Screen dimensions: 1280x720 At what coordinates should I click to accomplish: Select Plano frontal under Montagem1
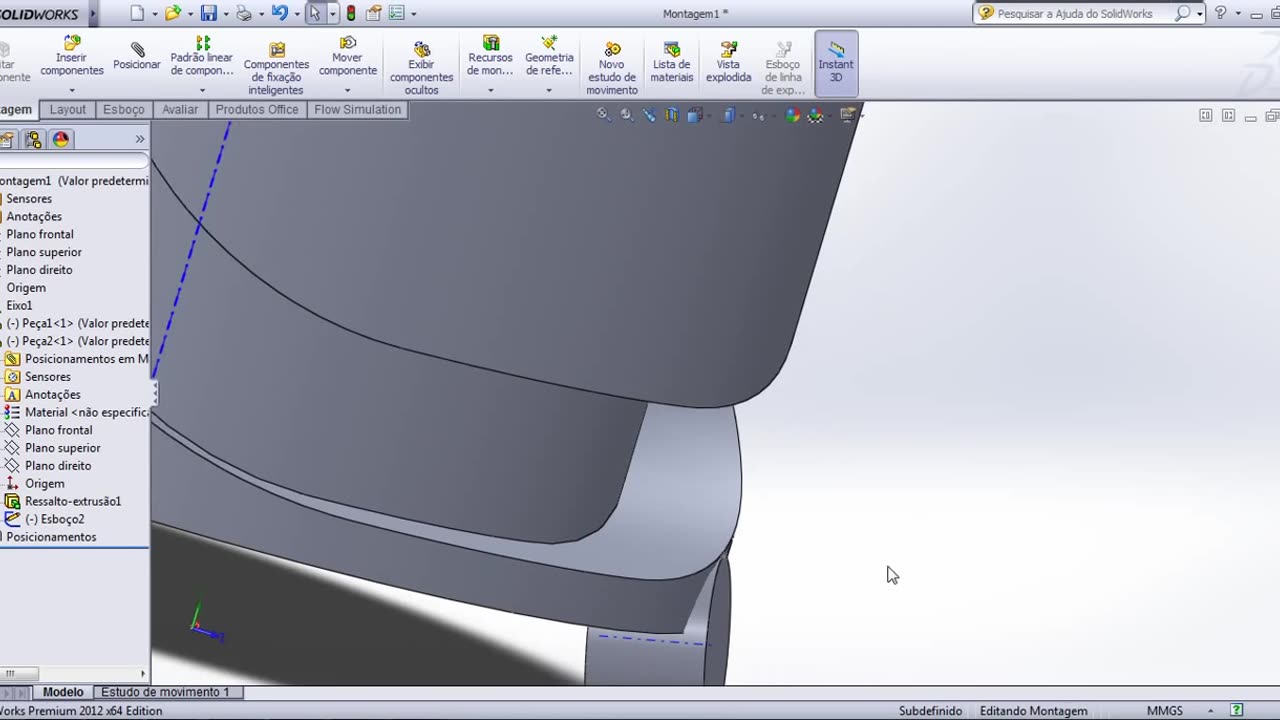point(40,234)
